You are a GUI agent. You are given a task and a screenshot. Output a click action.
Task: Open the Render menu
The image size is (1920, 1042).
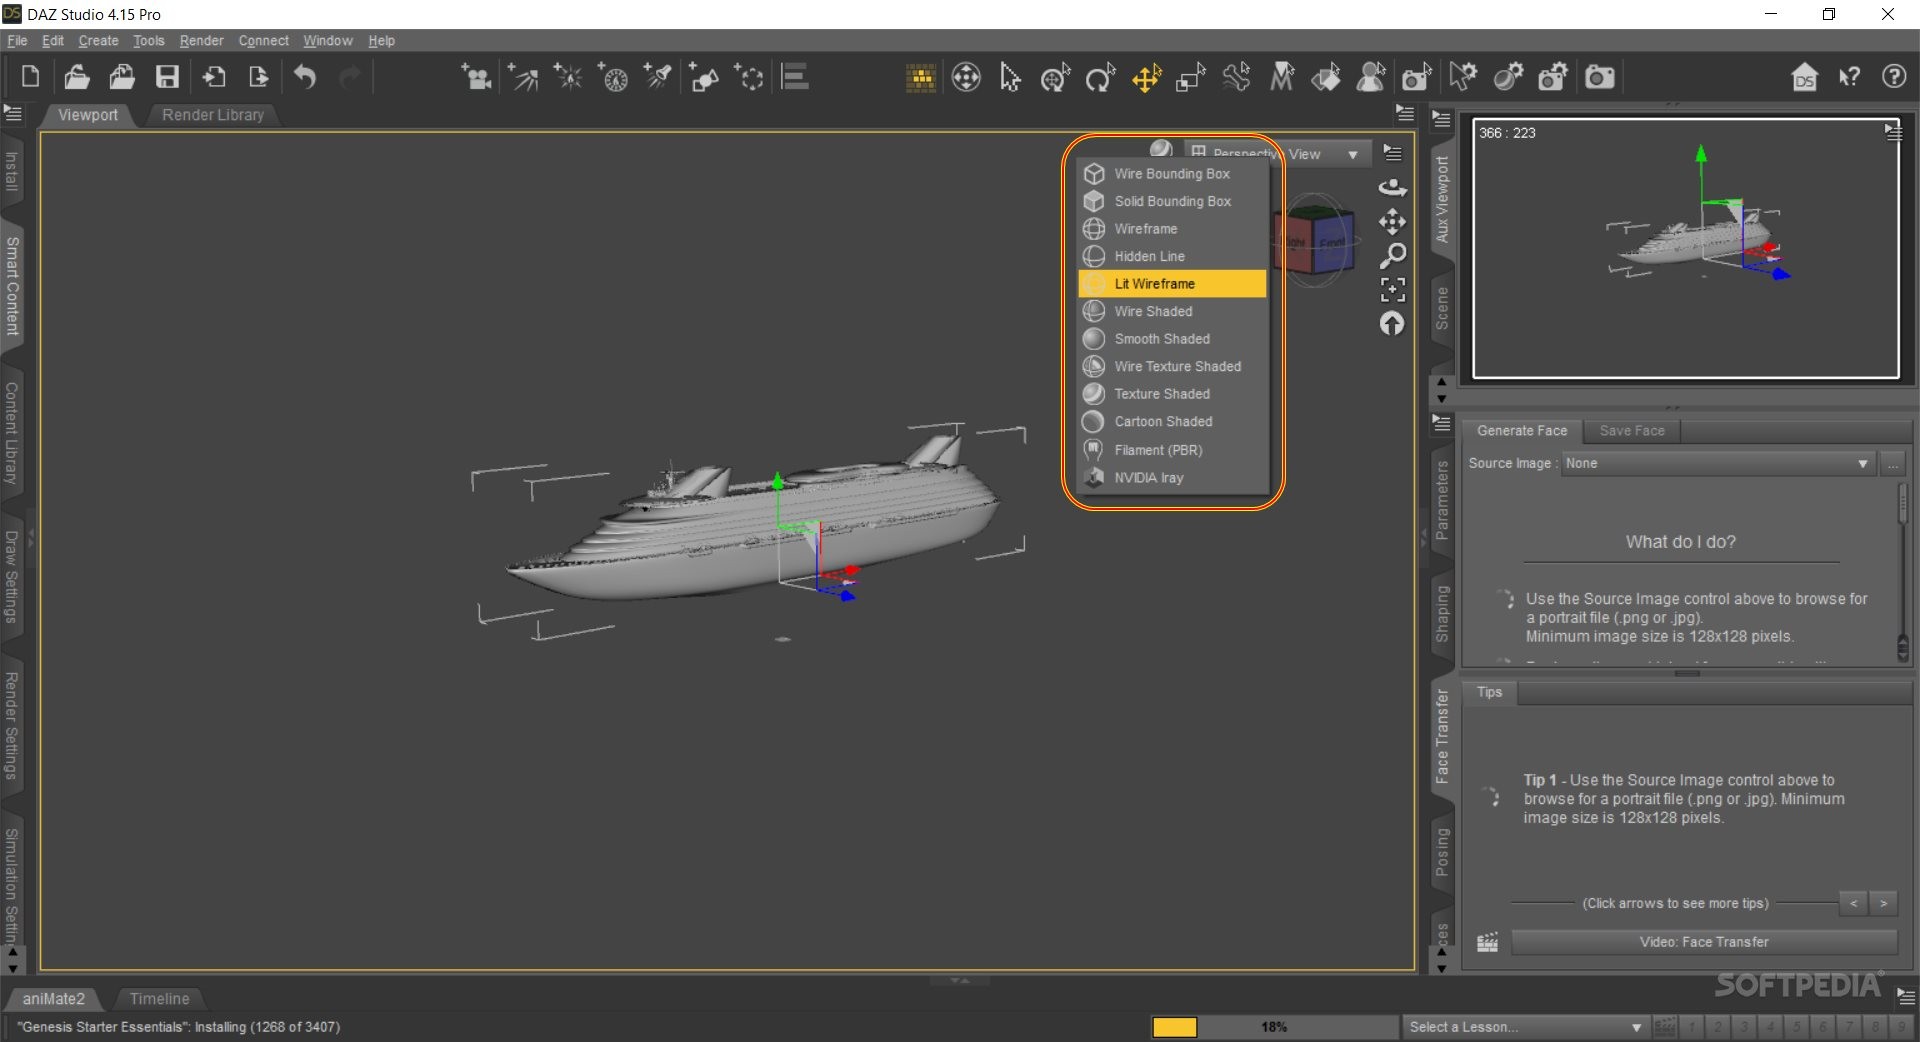[201, 41]
